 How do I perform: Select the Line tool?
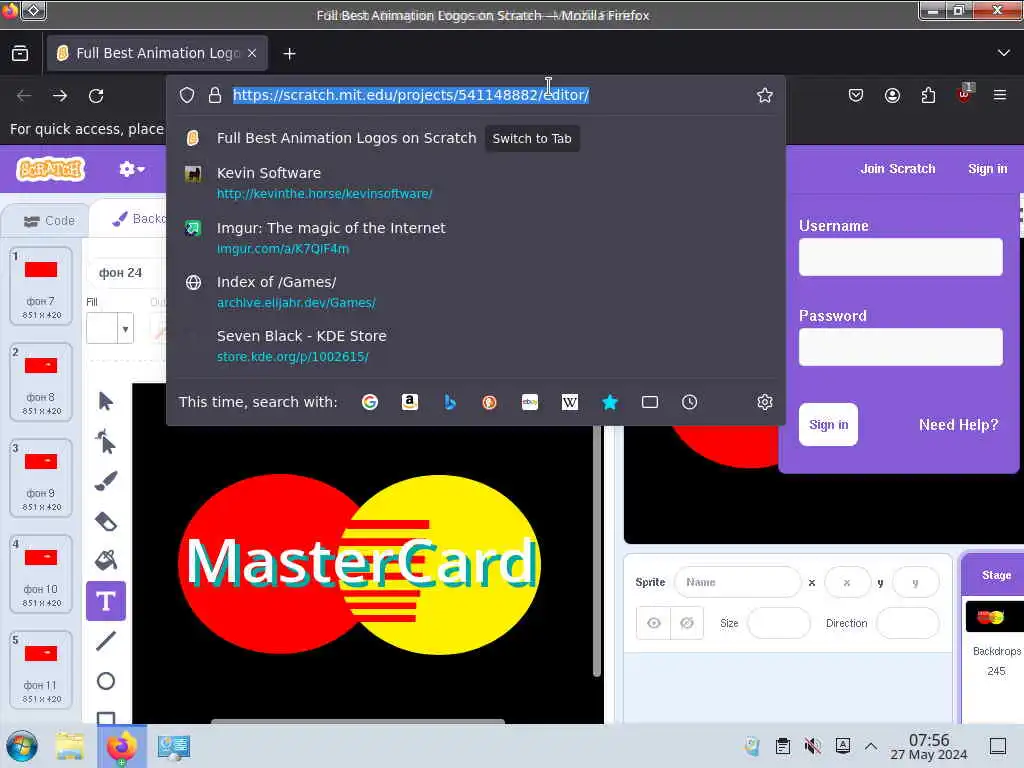tap(106, 641)
